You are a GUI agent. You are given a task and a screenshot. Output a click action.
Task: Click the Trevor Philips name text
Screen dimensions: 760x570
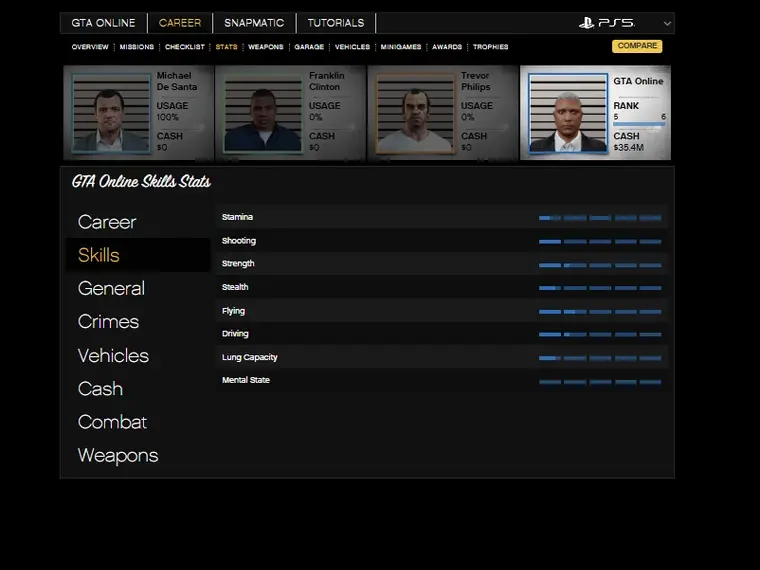(x=476, y=81)
